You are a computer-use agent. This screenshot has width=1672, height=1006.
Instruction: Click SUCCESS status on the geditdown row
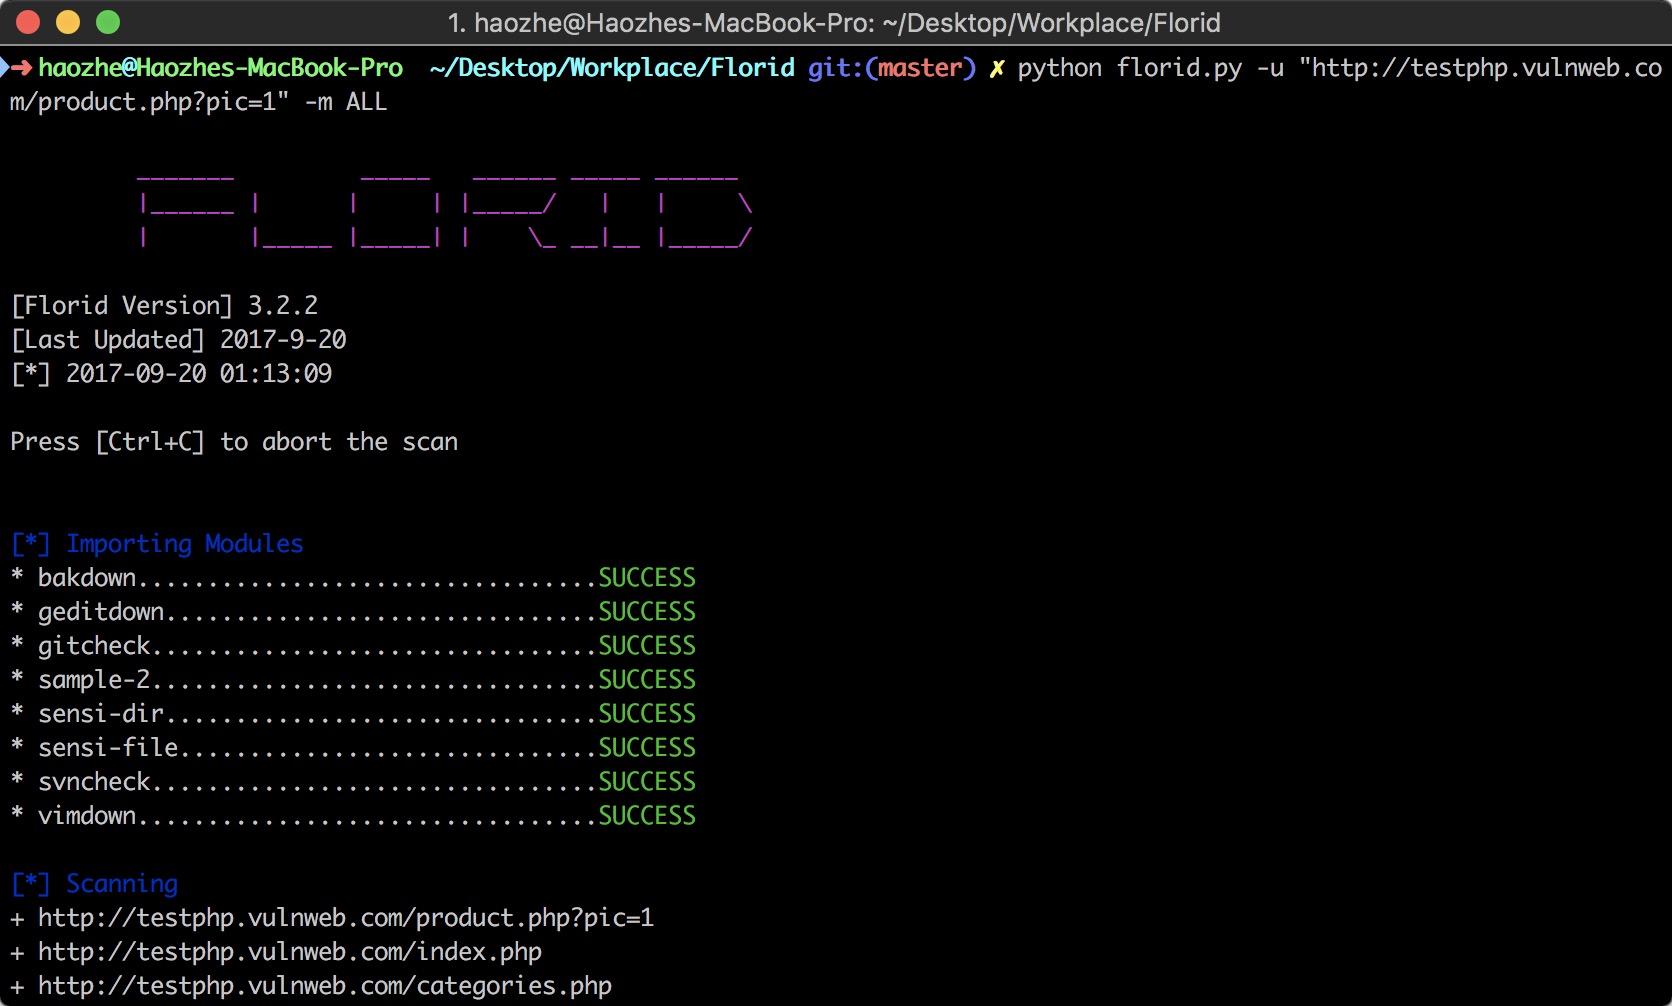pyautogui.click(x=647, y=612)
